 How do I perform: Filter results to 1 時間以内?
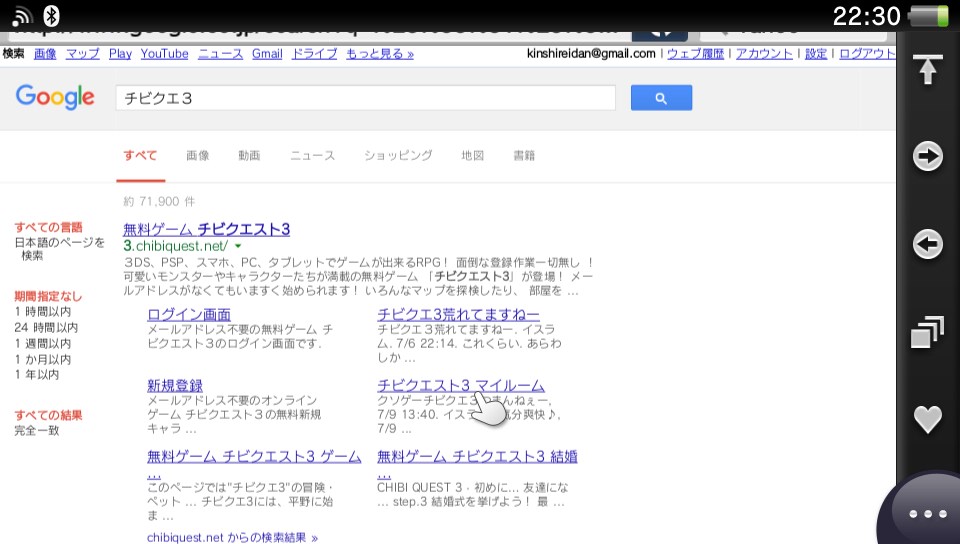tap(43, 312)
